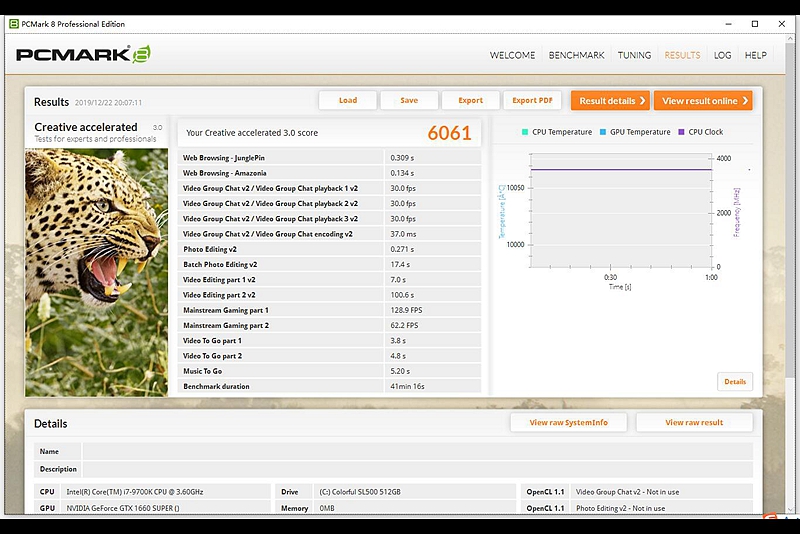The height and width of the screenshot is (534, 800).
Task: Switch to the BENCHMARK tab
Action: click(x=576, y=55)
